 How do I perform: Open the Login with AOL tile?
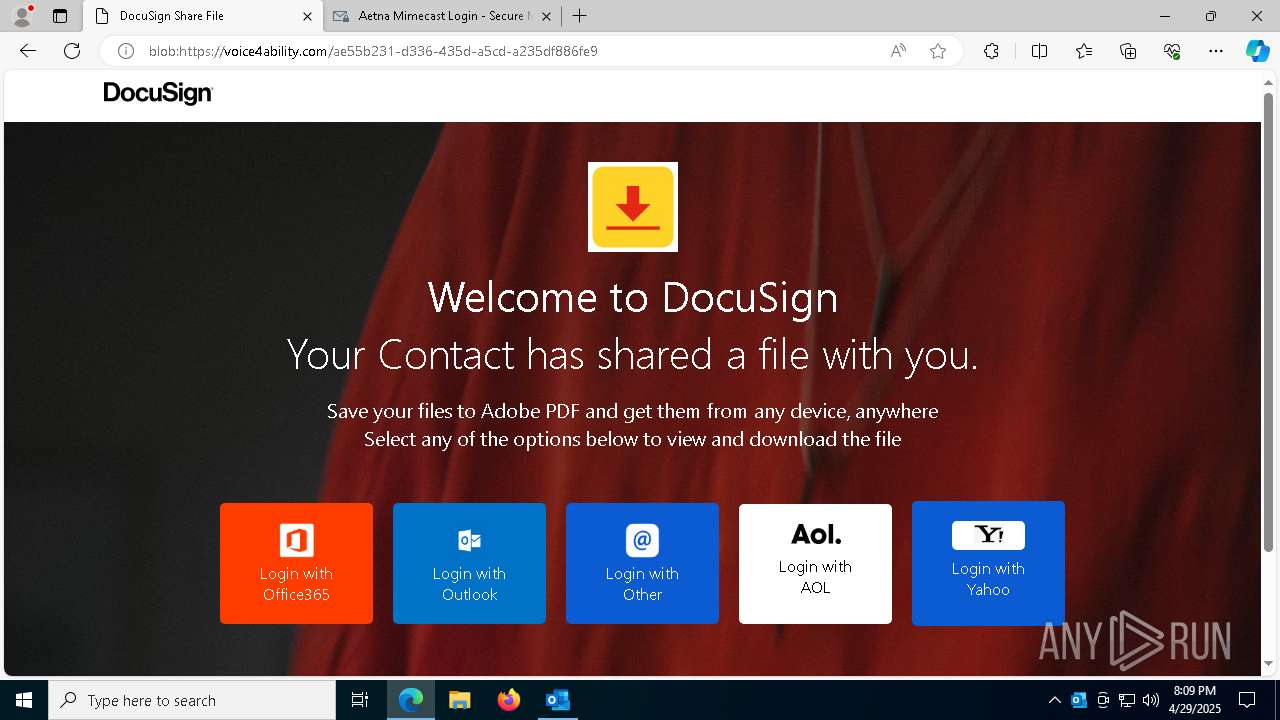(x=815, y=564)
